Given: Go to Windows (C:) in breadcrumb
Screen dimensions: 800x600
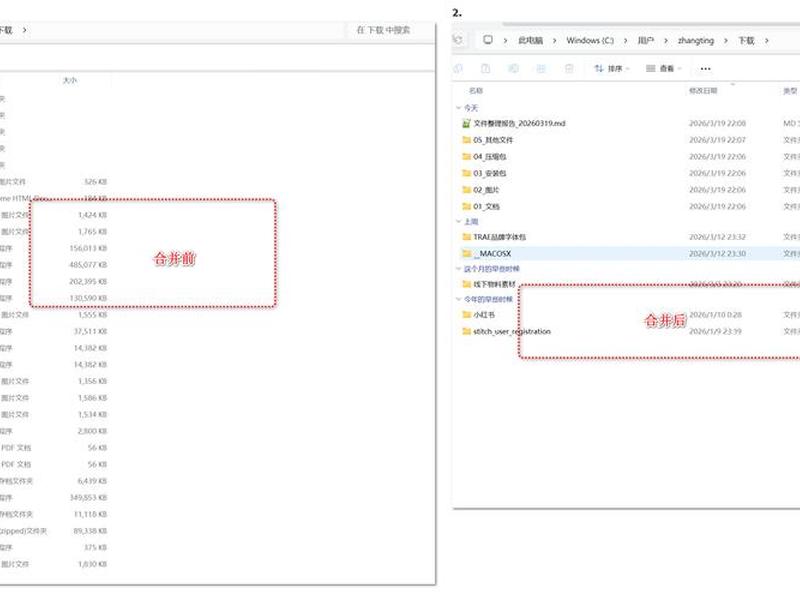Looking at the screenshot, I should tap(590, 40).
